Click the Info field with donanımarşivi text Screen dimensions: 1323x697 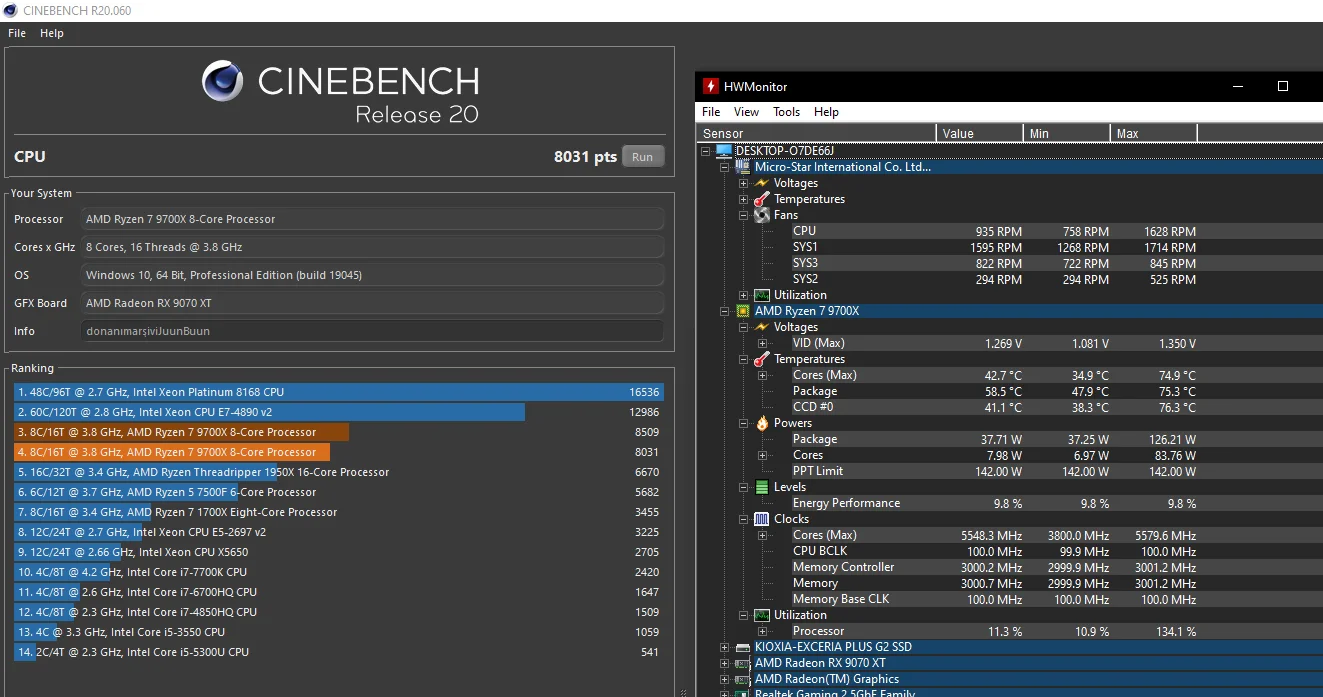tap(372, 331)
